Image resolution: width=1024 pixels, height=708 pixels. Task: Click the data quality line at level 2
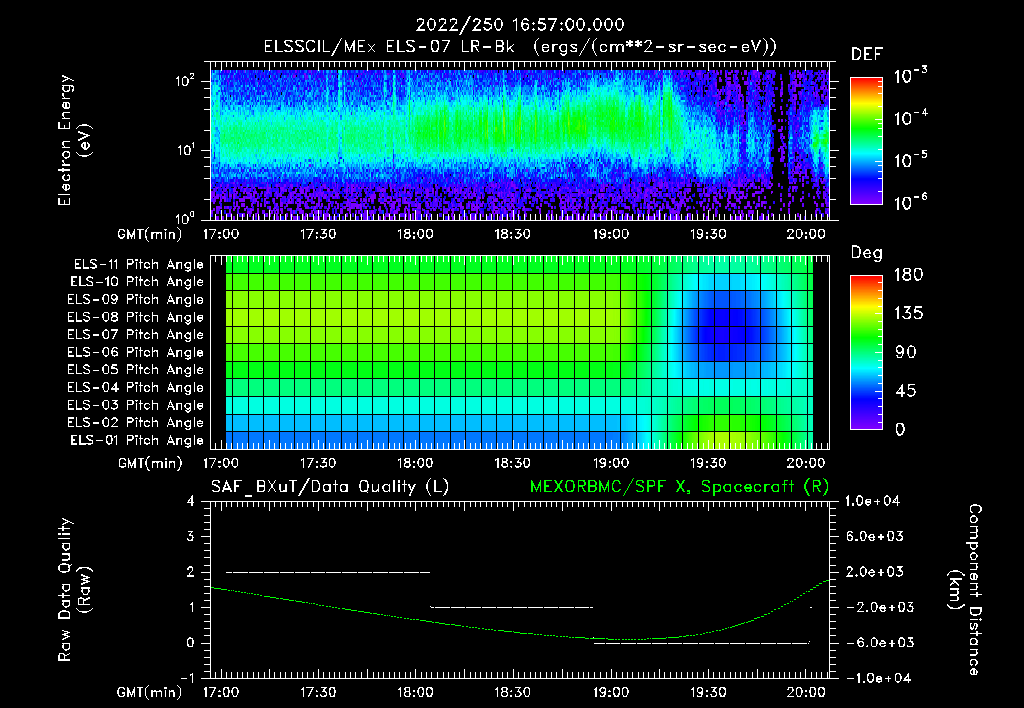click(328, 572)
